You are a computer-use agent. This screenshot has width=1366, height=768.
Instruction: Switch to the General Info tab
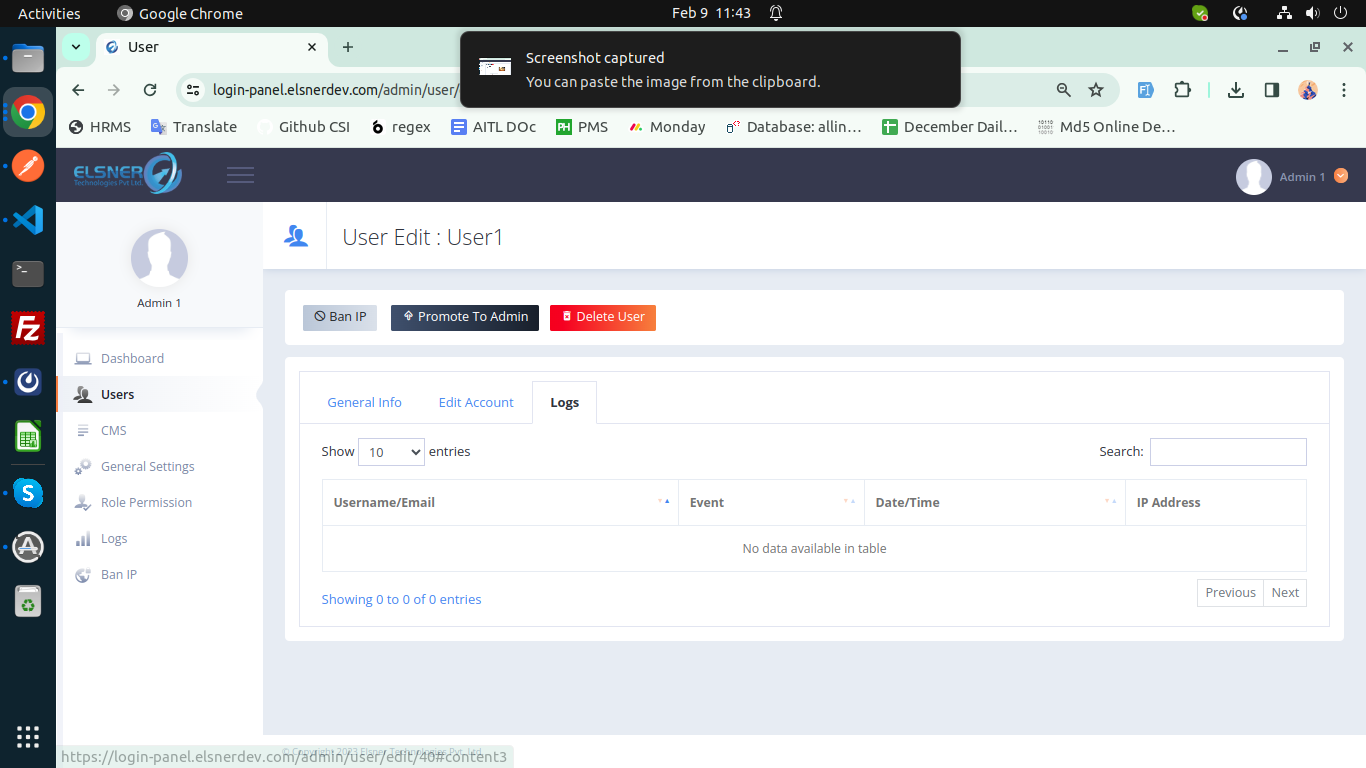(x=364, y=402)
